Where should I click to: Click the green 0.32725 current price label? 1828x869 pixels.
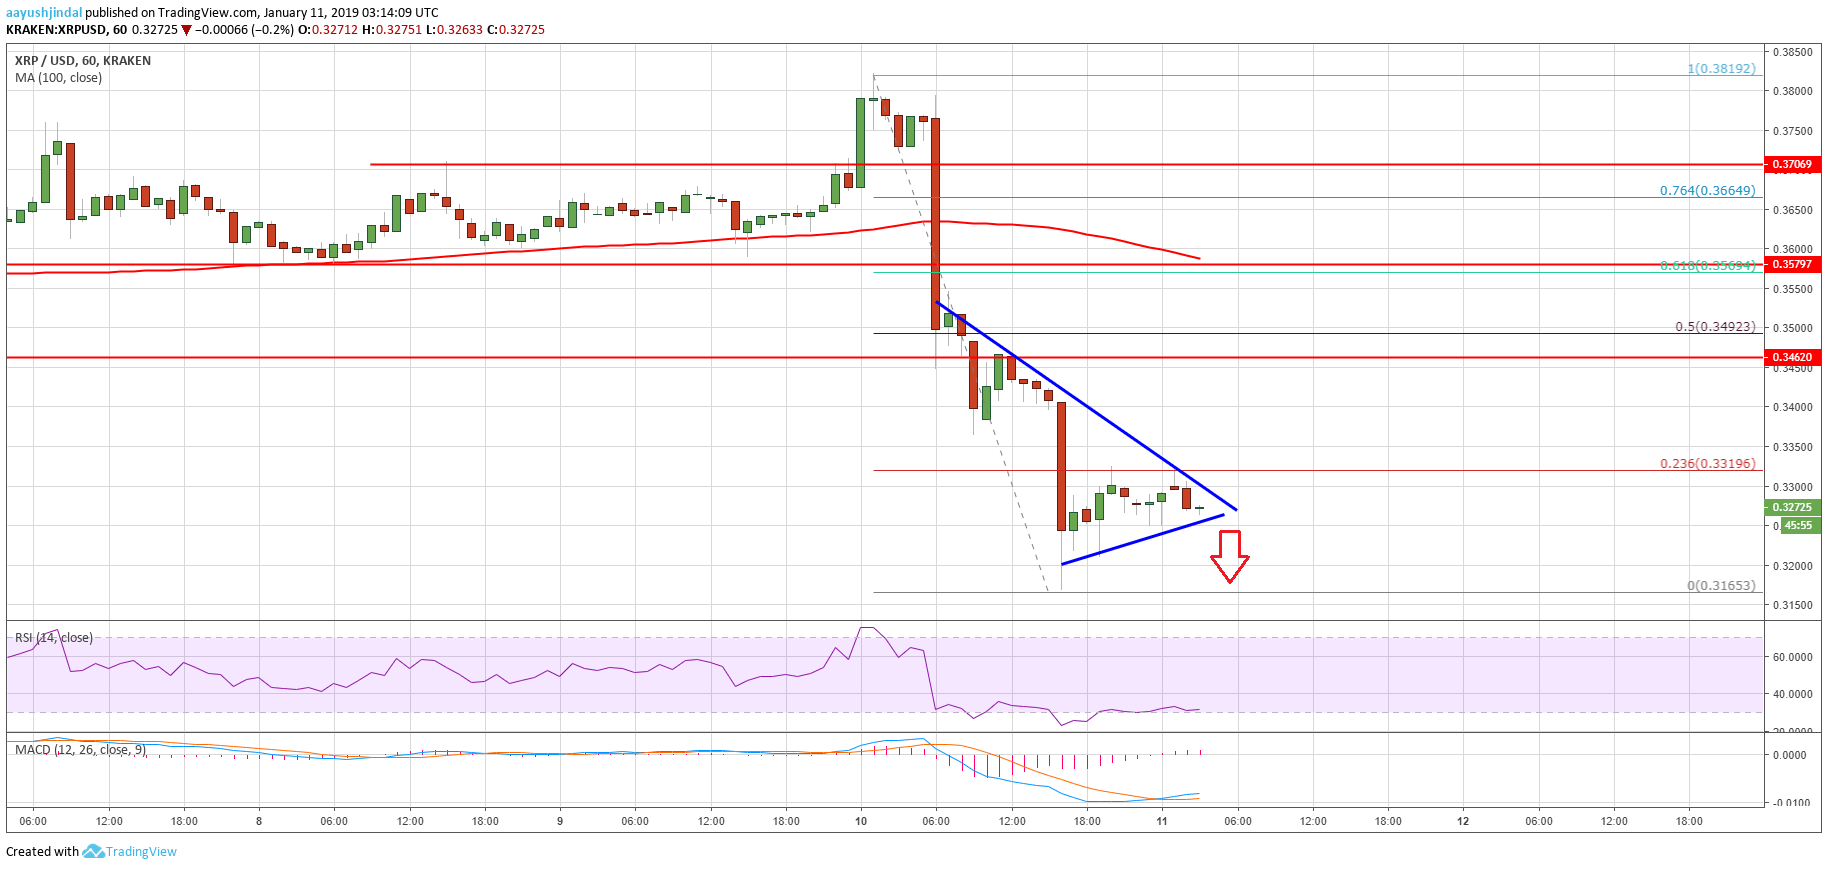click(1792, 507)
